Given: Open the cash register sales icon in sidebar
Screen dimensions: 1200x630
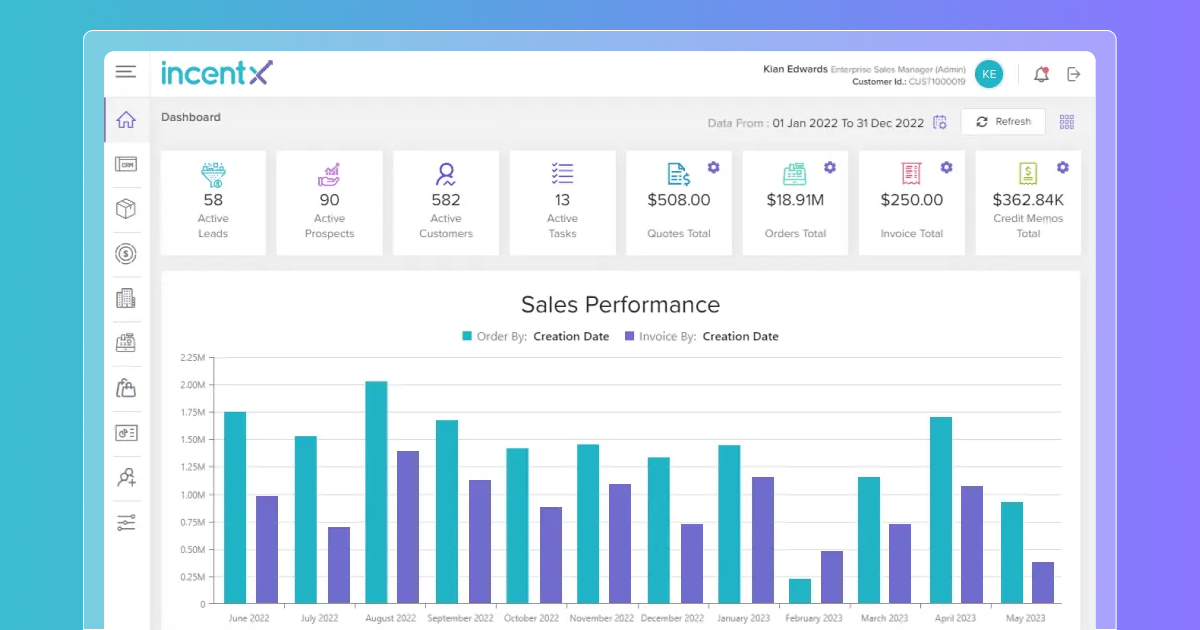Looking at the screenshot, I should point(126,343).
